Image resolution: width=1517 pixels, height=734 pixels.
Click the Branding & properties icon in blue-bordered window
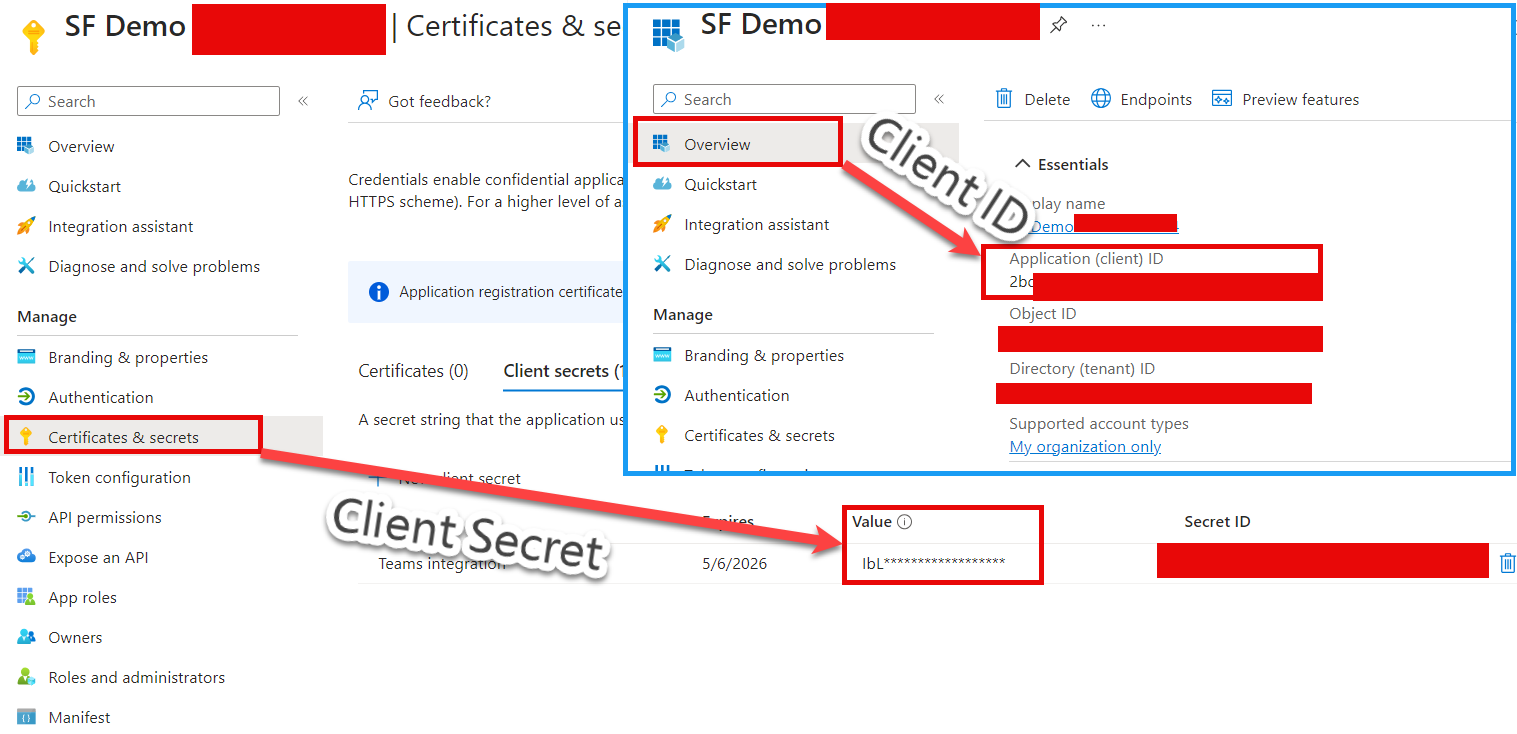662,355
